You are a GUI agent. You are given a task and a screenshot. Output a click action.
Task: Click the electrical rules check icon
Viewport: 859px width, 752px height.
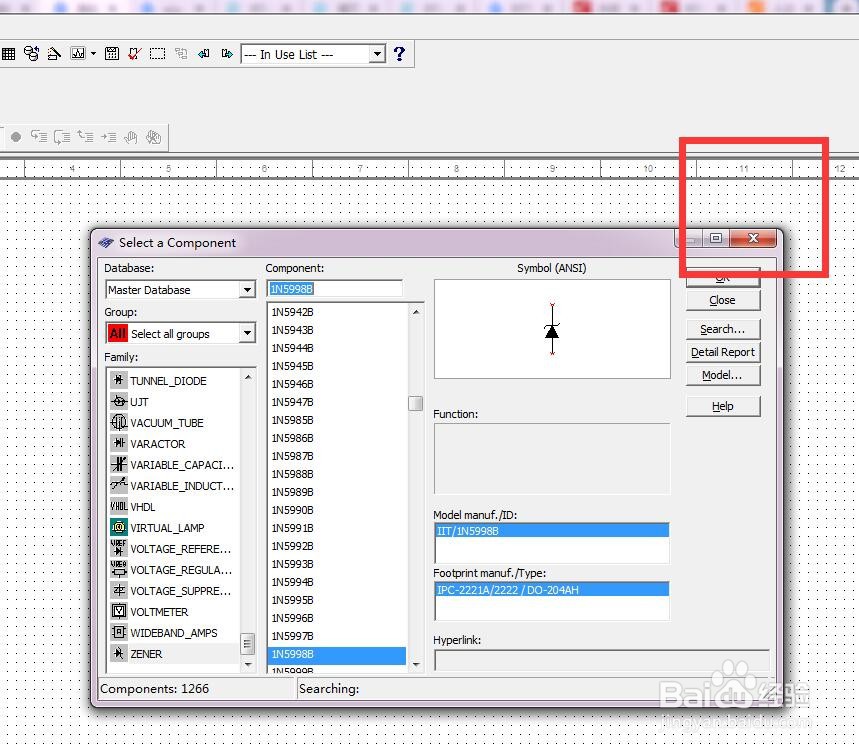pyautogui.click(x=135, y=54)
